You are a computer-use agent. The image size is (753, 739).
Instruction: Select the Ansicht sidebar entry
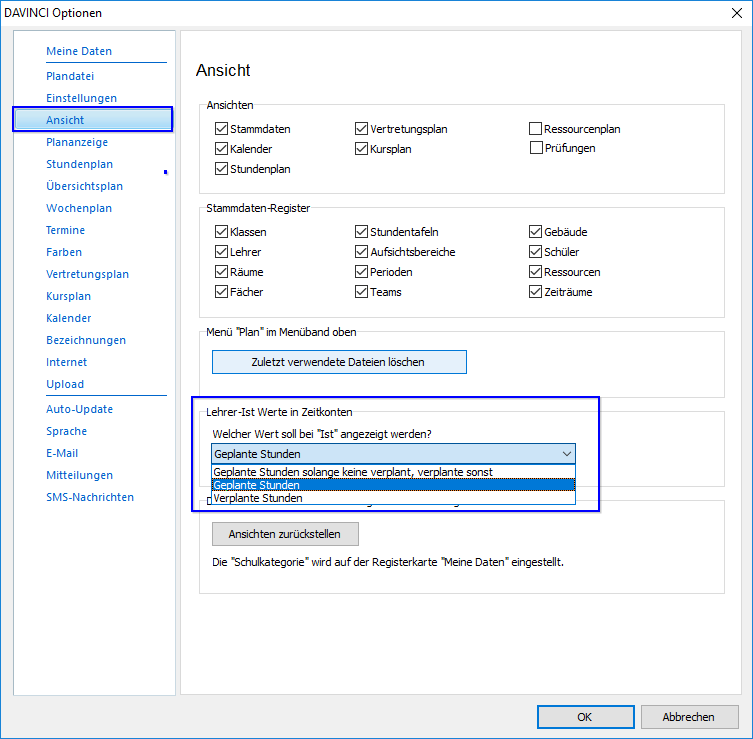click(92, 120)
